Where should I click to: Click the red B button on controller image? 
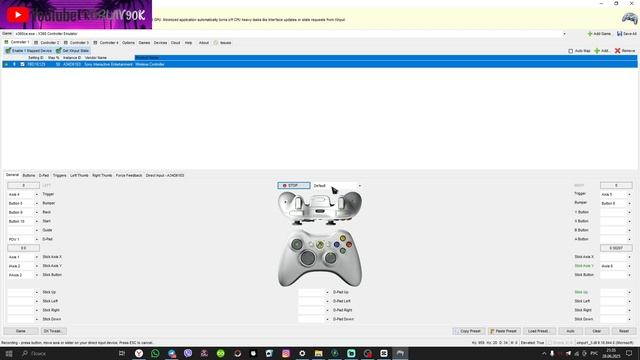(x=349, y=244)
